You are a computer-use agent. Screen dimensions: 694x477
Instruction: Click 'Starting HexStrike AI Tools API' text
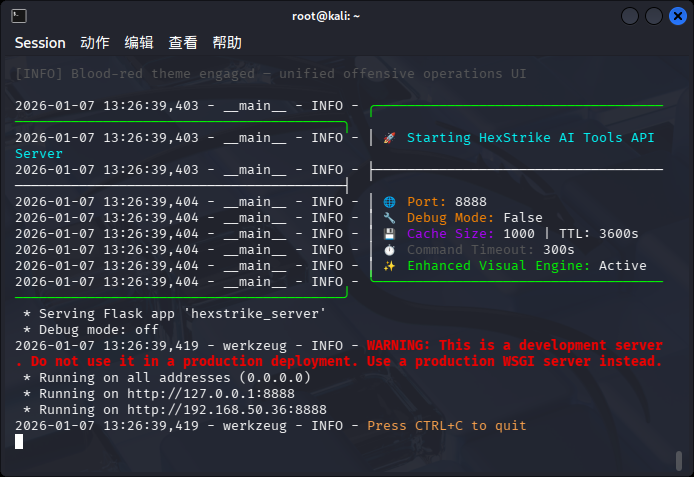(x=530, y=138)
